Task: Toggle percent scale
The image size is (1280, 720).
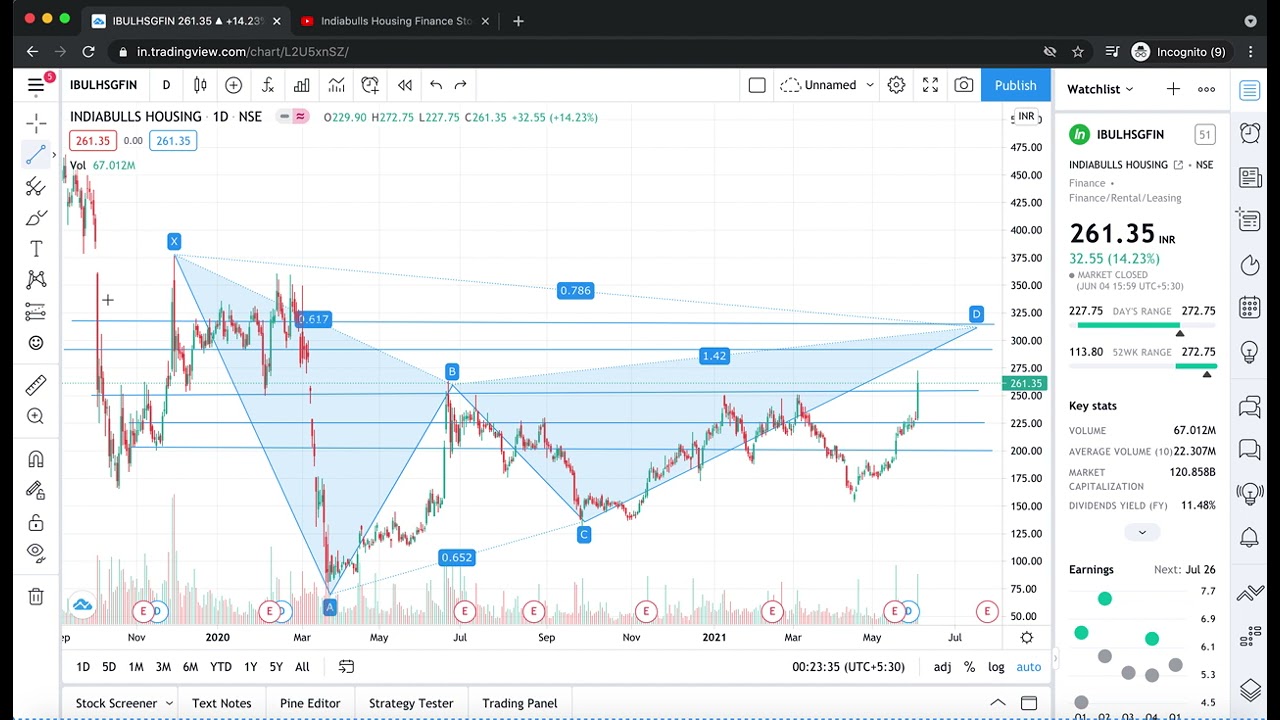Action: point(969,667)
